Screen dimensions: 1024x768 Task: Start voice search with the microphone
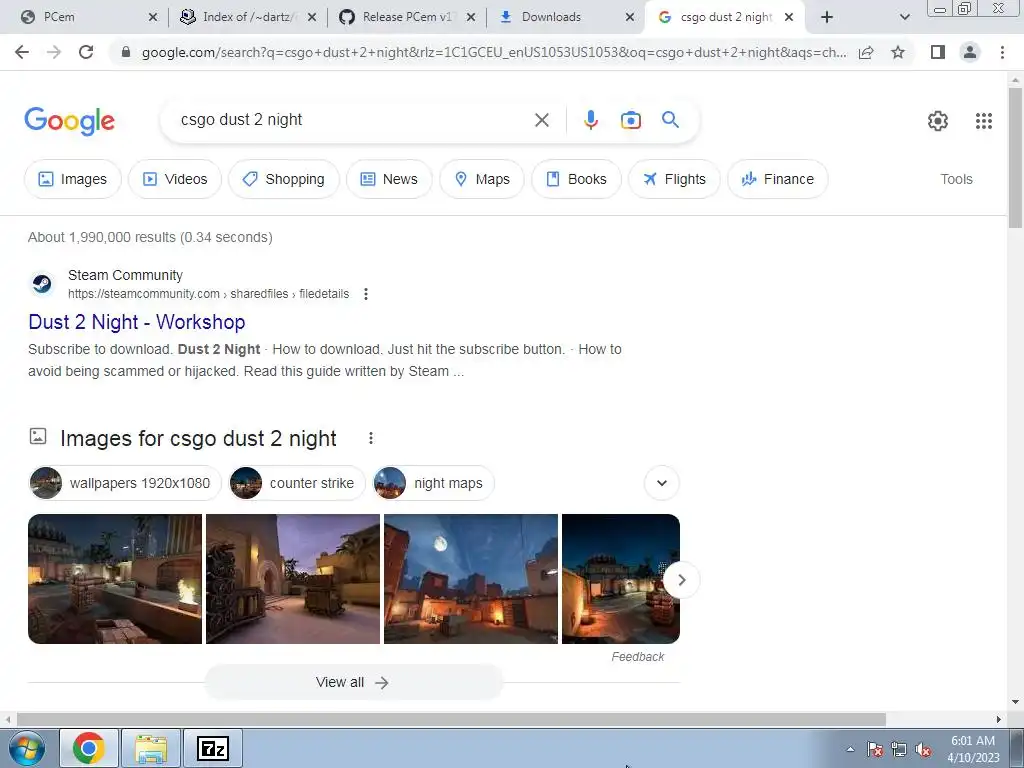(590, 120)
